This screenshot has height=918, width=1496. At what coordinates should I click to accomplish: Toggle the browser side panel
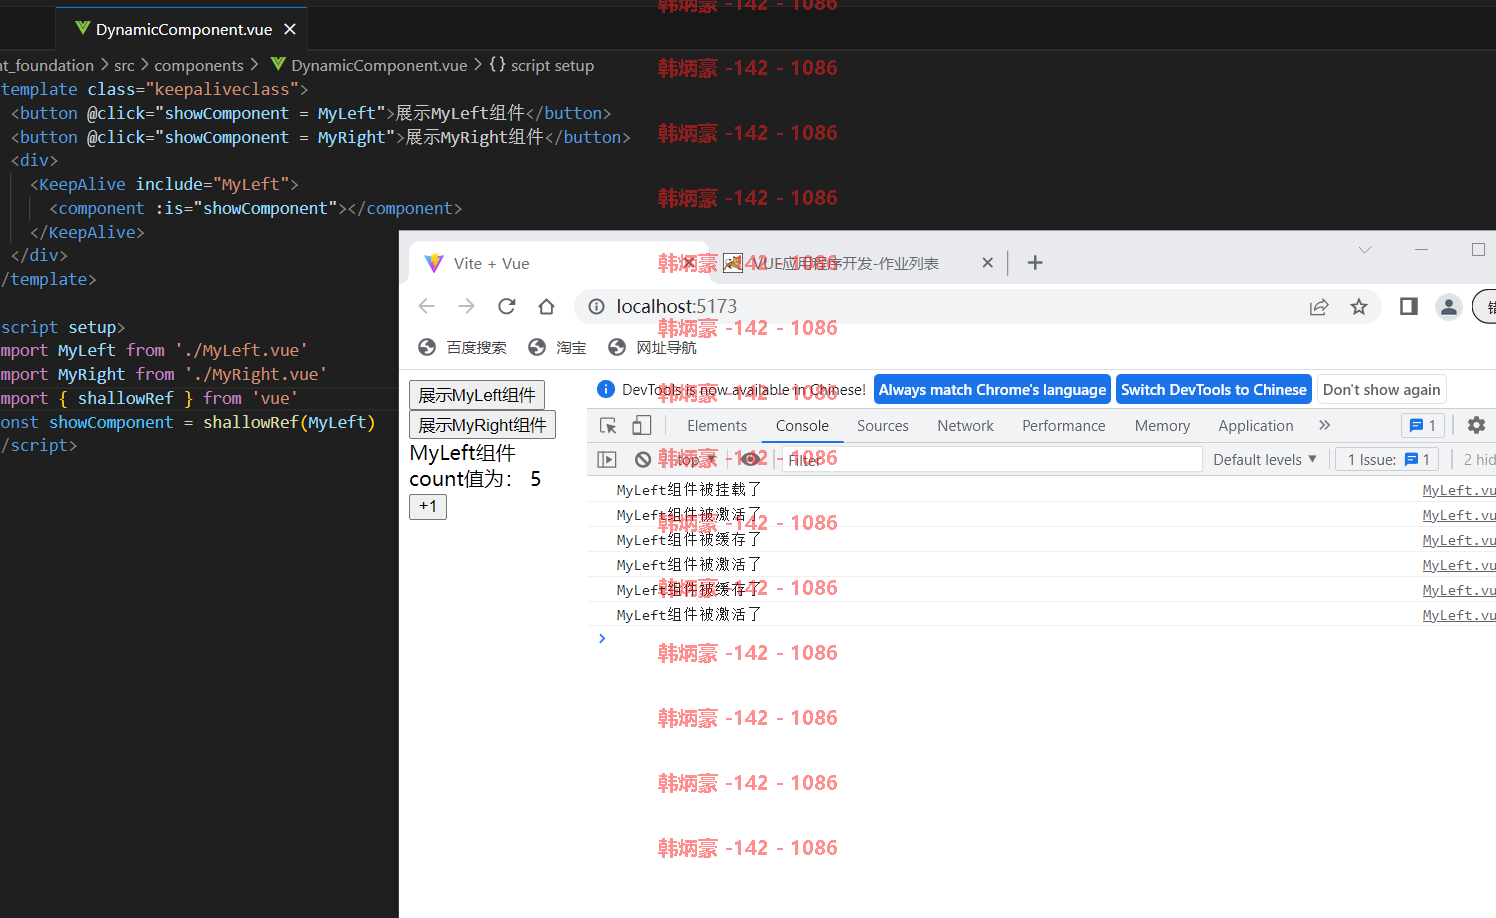tap(1408, 306)
